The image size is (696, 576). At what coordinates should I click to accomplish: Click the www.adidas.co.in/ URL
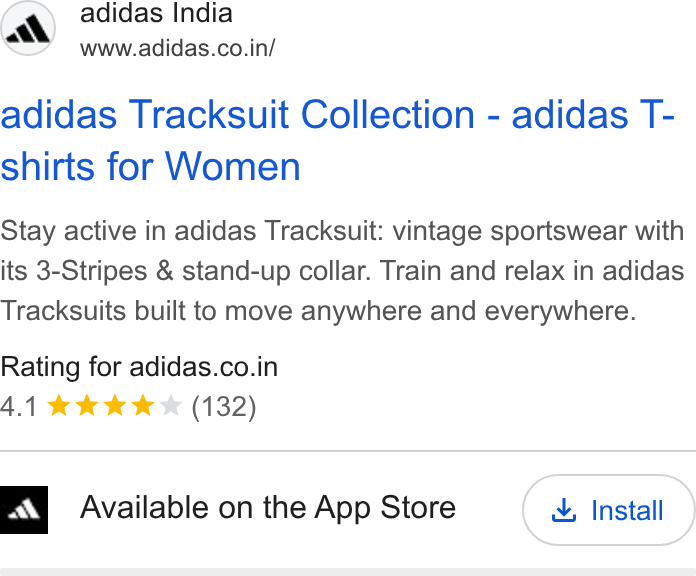[178, 48]
